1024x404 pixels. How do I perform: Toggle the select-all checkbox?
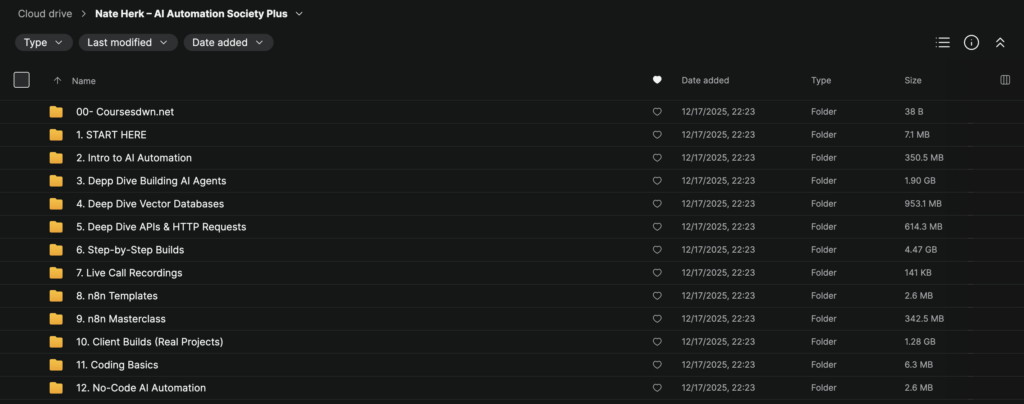[21, 80]
